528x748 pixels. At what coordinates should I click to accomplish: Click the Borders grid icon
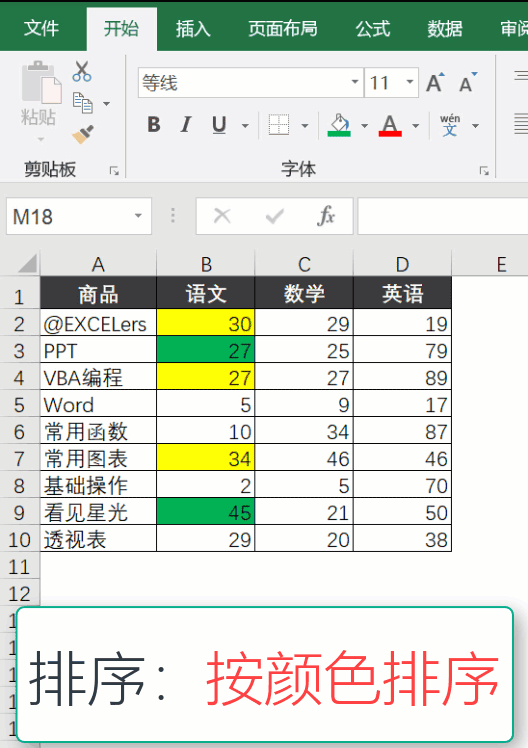279,125
